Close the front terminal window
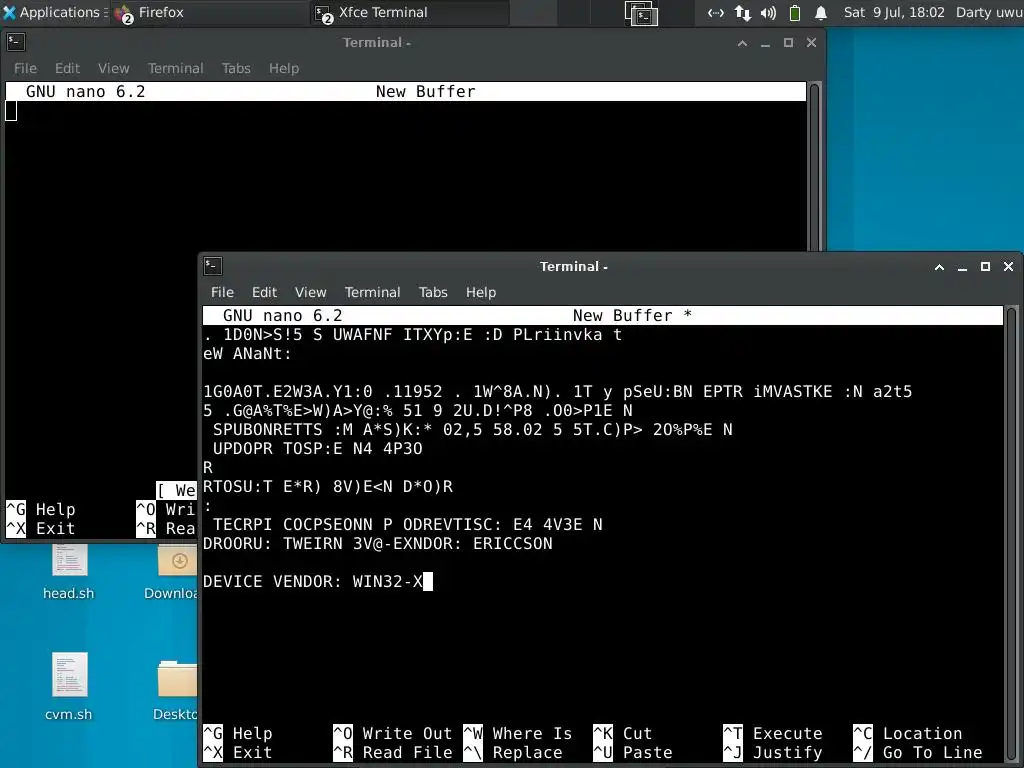Screen dimensions: 1024x768 (1008, 267)
